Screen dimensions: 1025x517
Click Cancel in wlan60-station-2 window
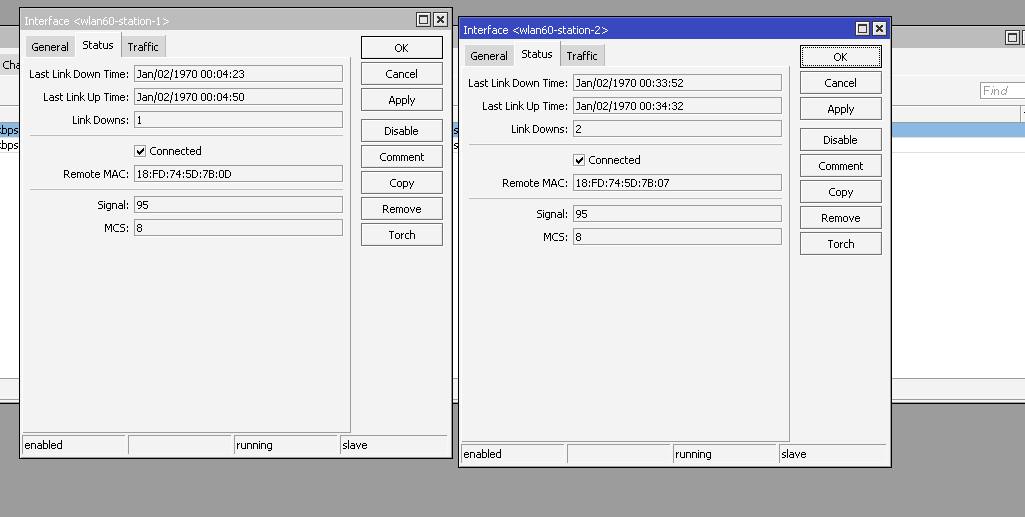[841, 83]
